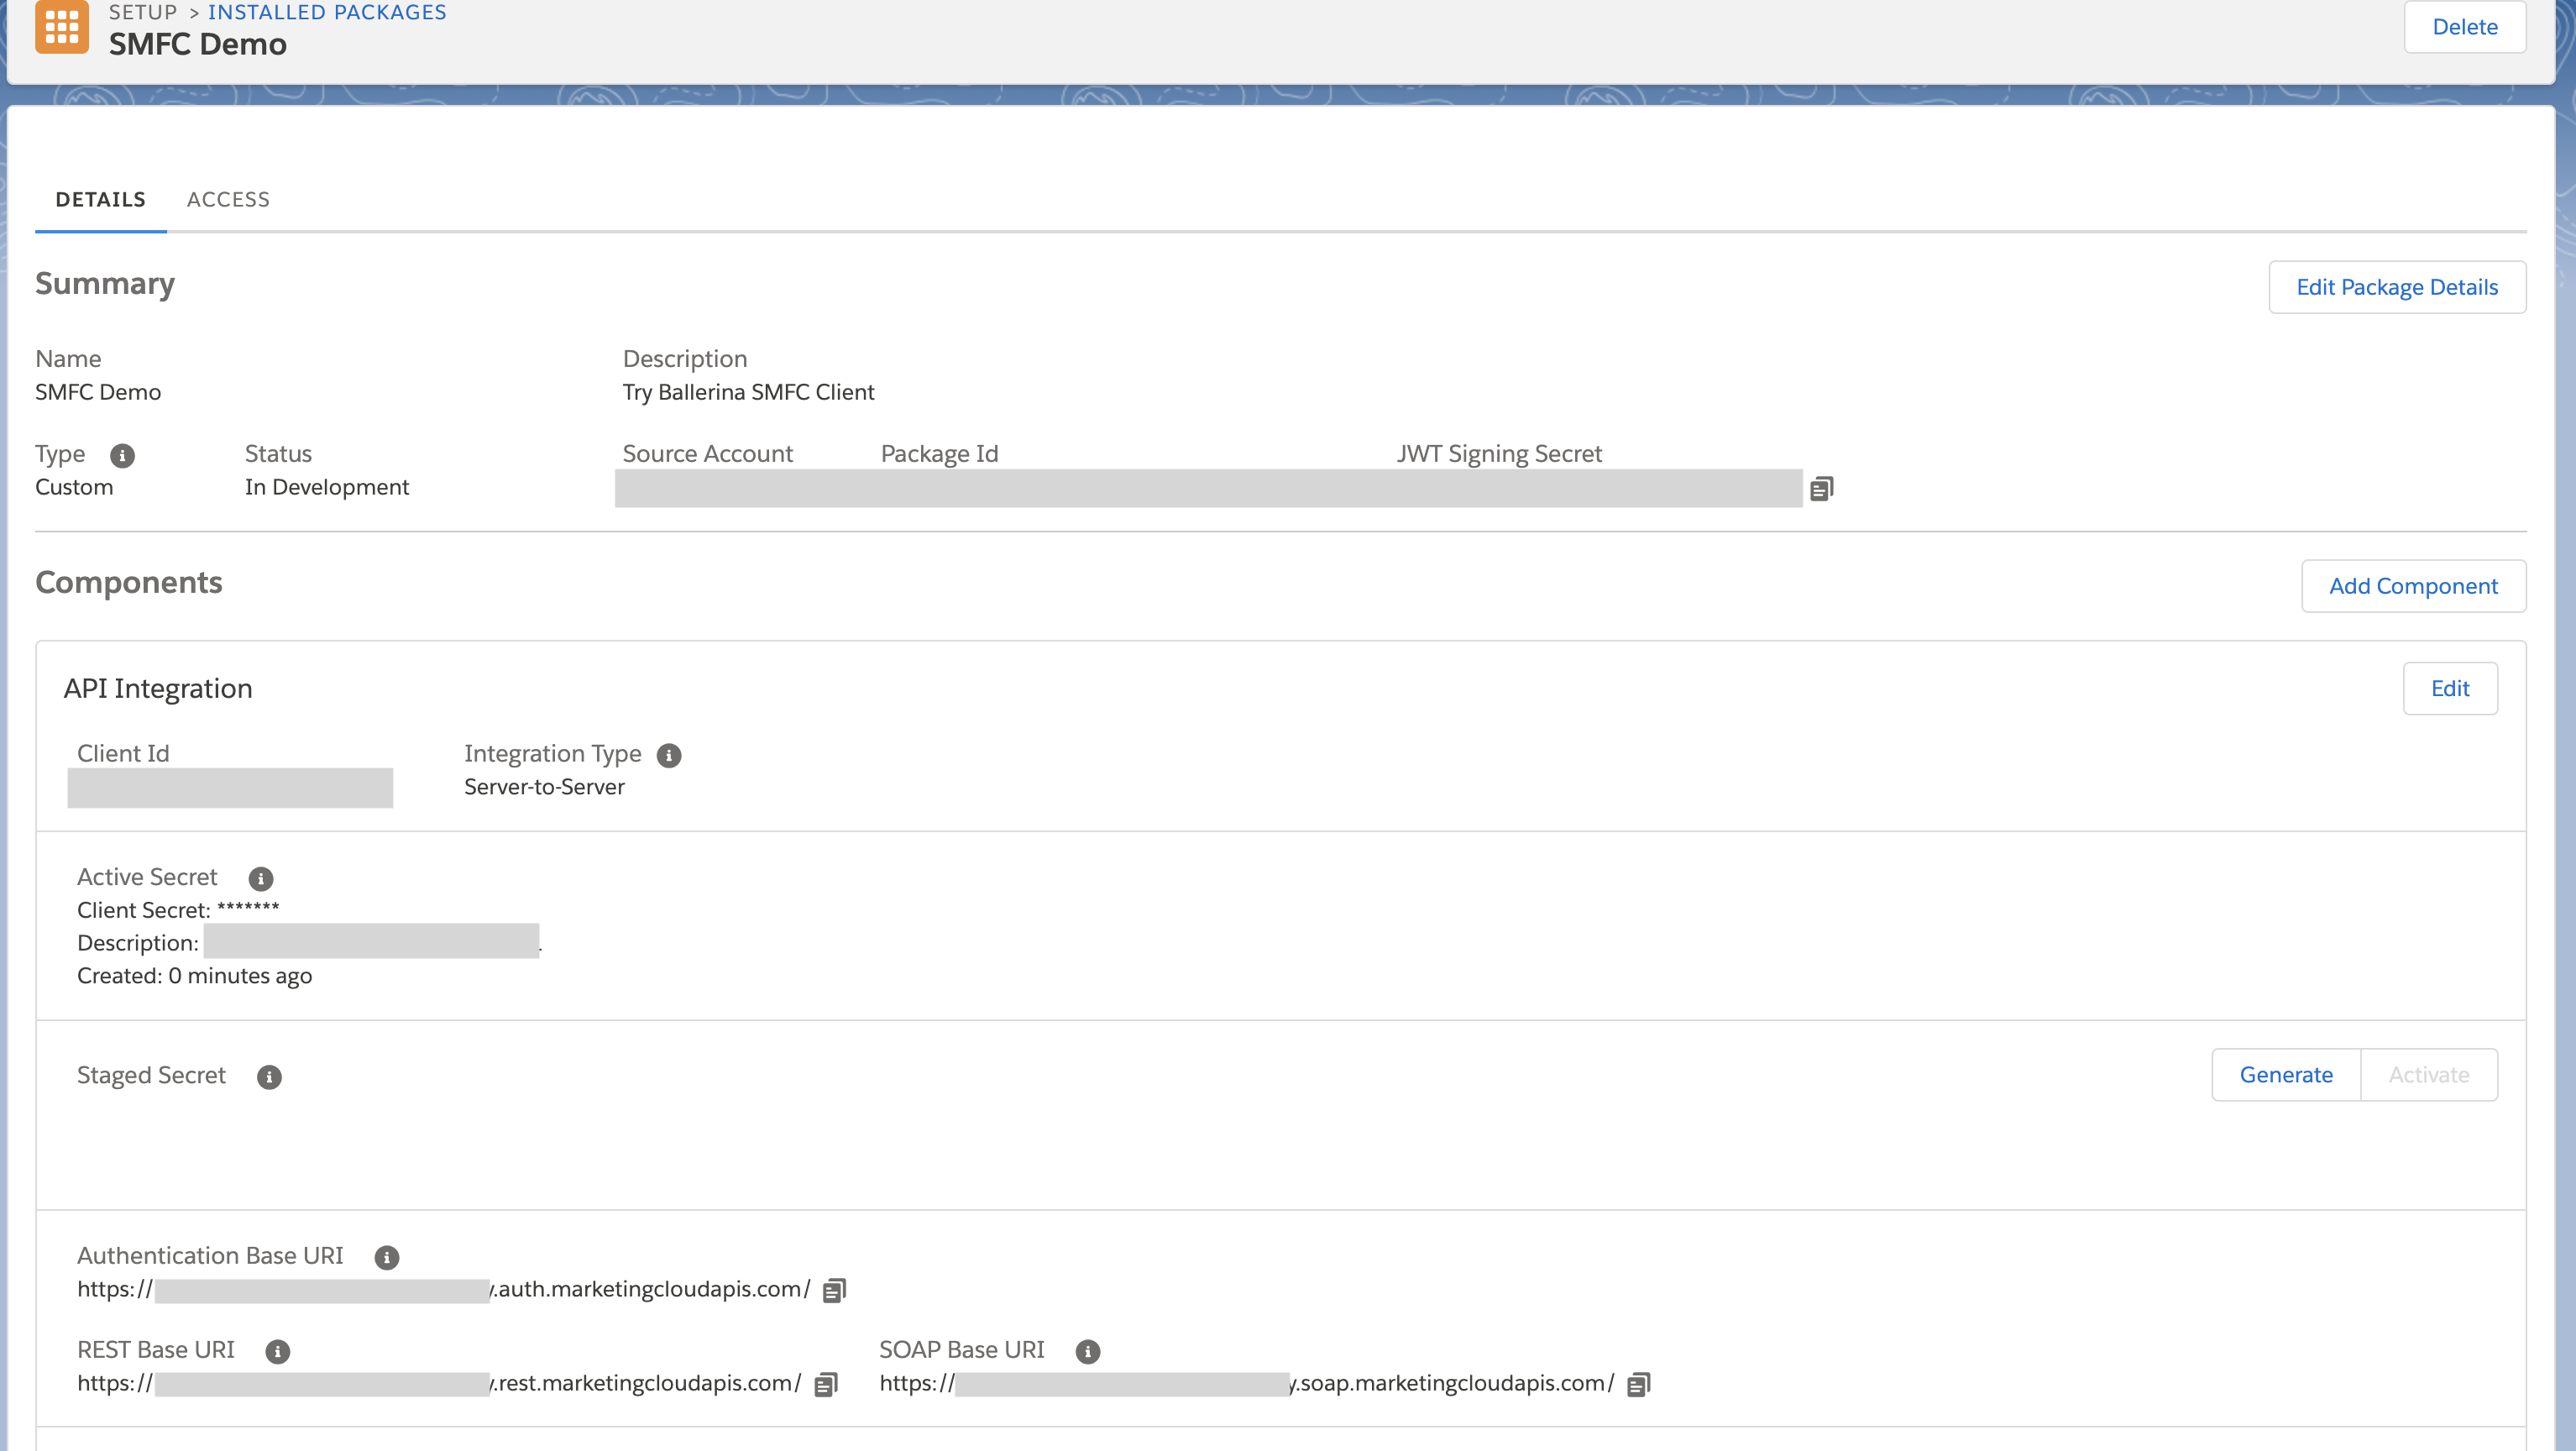Click the Add Component button
The height and width of the screenshot is (1451, 2576).
[x=2413, y=586]
